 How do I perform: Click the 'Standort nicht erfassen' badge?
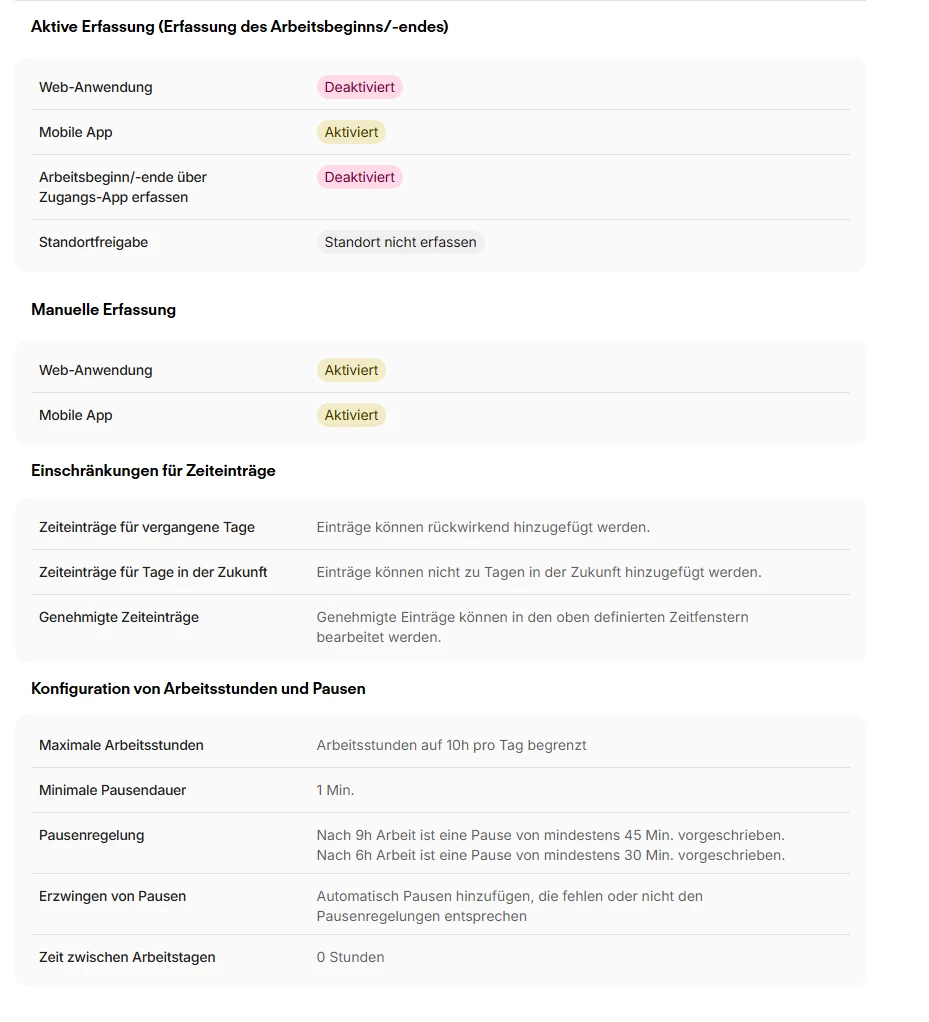point(400,242)
